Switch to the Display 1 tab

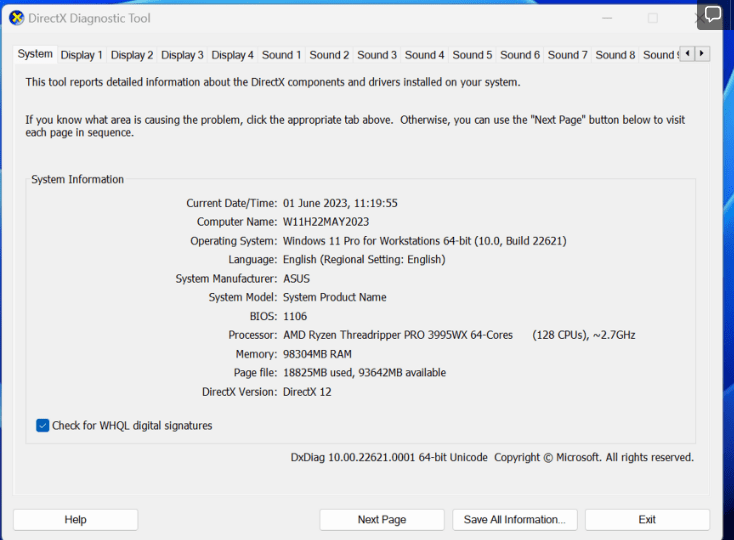(81, 55)
